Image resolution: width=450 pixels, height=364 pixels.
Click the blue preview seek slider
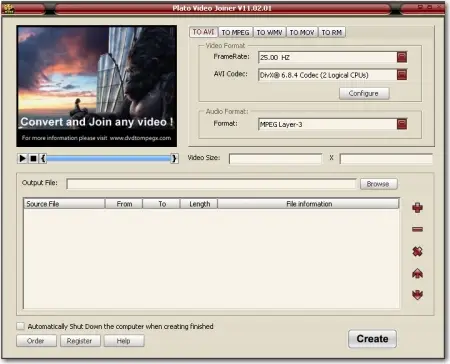[108, 158]
